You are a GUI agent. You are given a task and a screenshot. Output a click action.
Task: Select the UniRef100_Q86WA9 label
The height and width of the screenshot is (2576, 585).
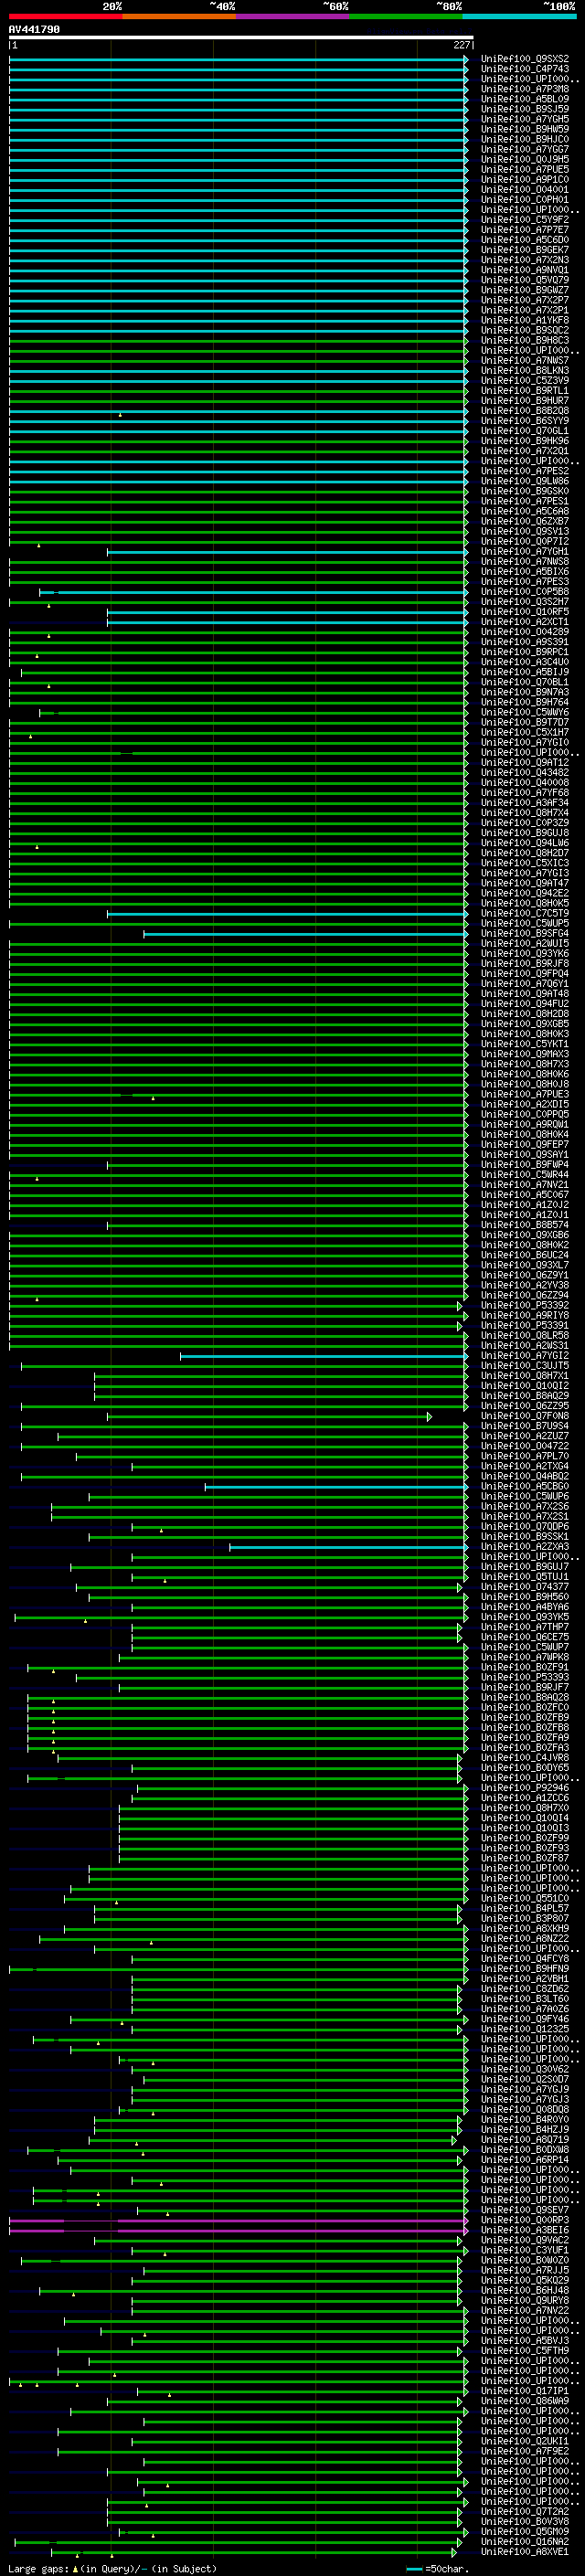[x=525, y=2402]
